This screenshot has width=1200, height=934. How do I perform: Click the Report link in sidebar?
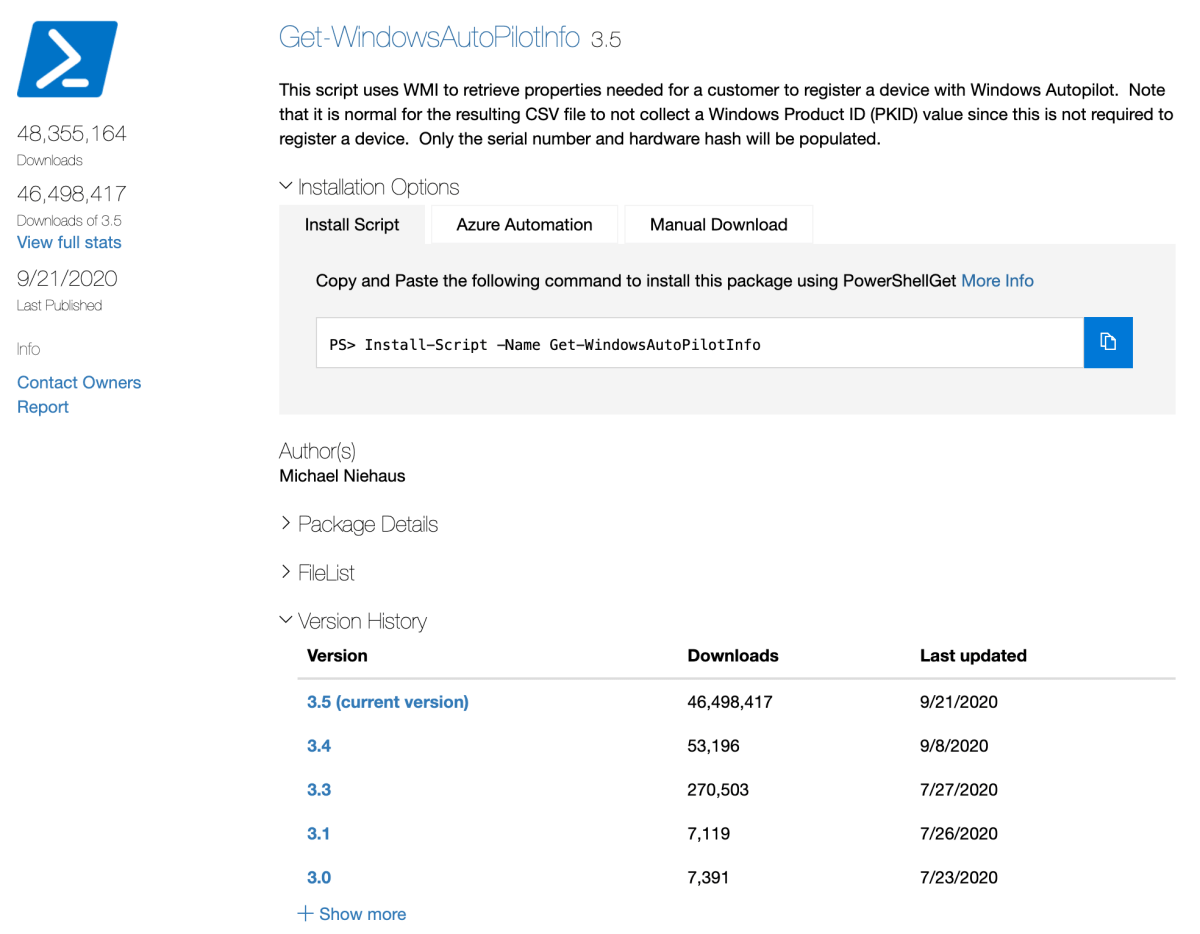pos(43,407)
